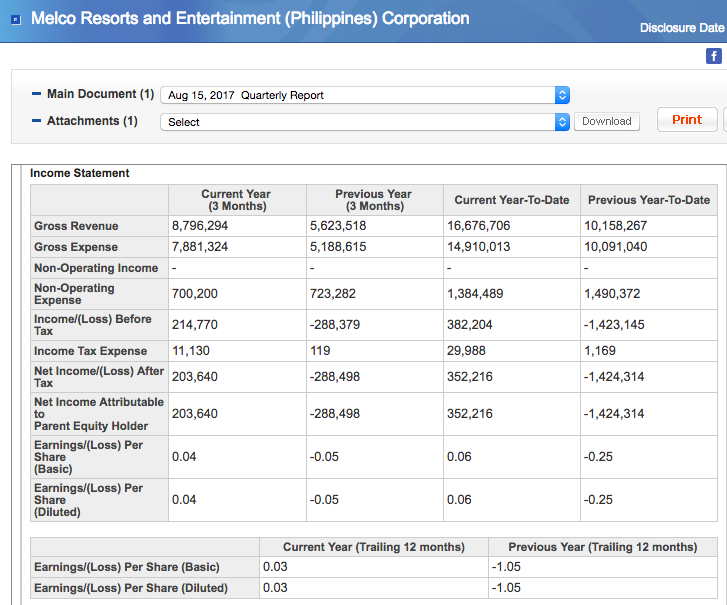The width and height of the screenshot is (727, 605).
Task: Select Gross Revenue previous year value 5,623,518
Action: click(x=338, y=226)
